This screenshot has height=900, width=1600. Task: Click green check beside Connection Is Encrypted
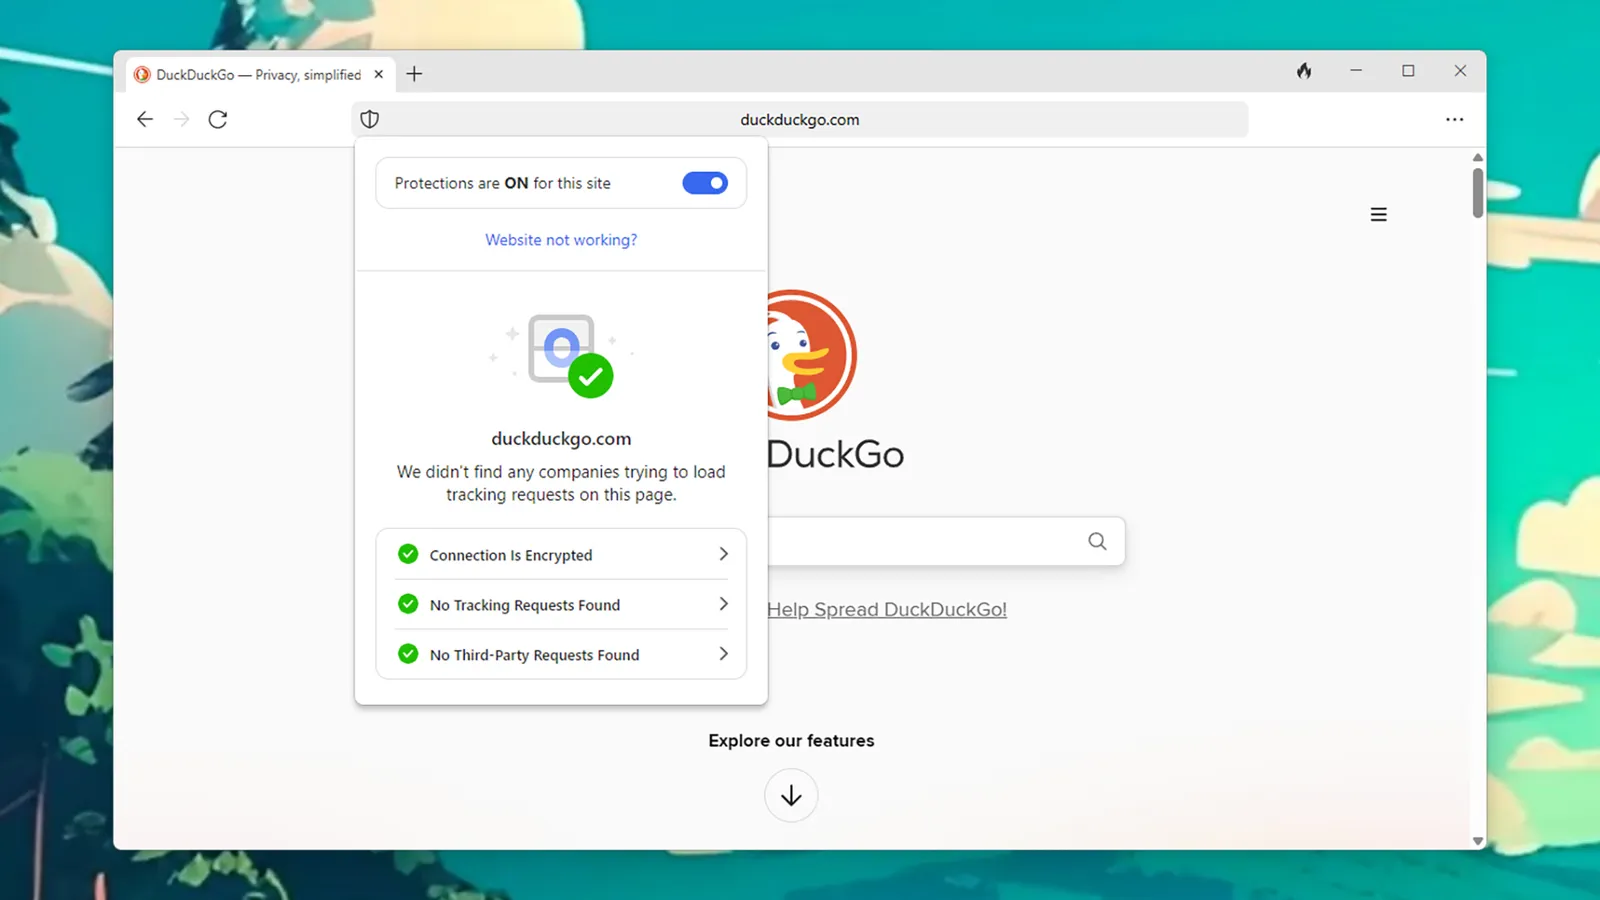pyautogui.click(x=408, y=554)
